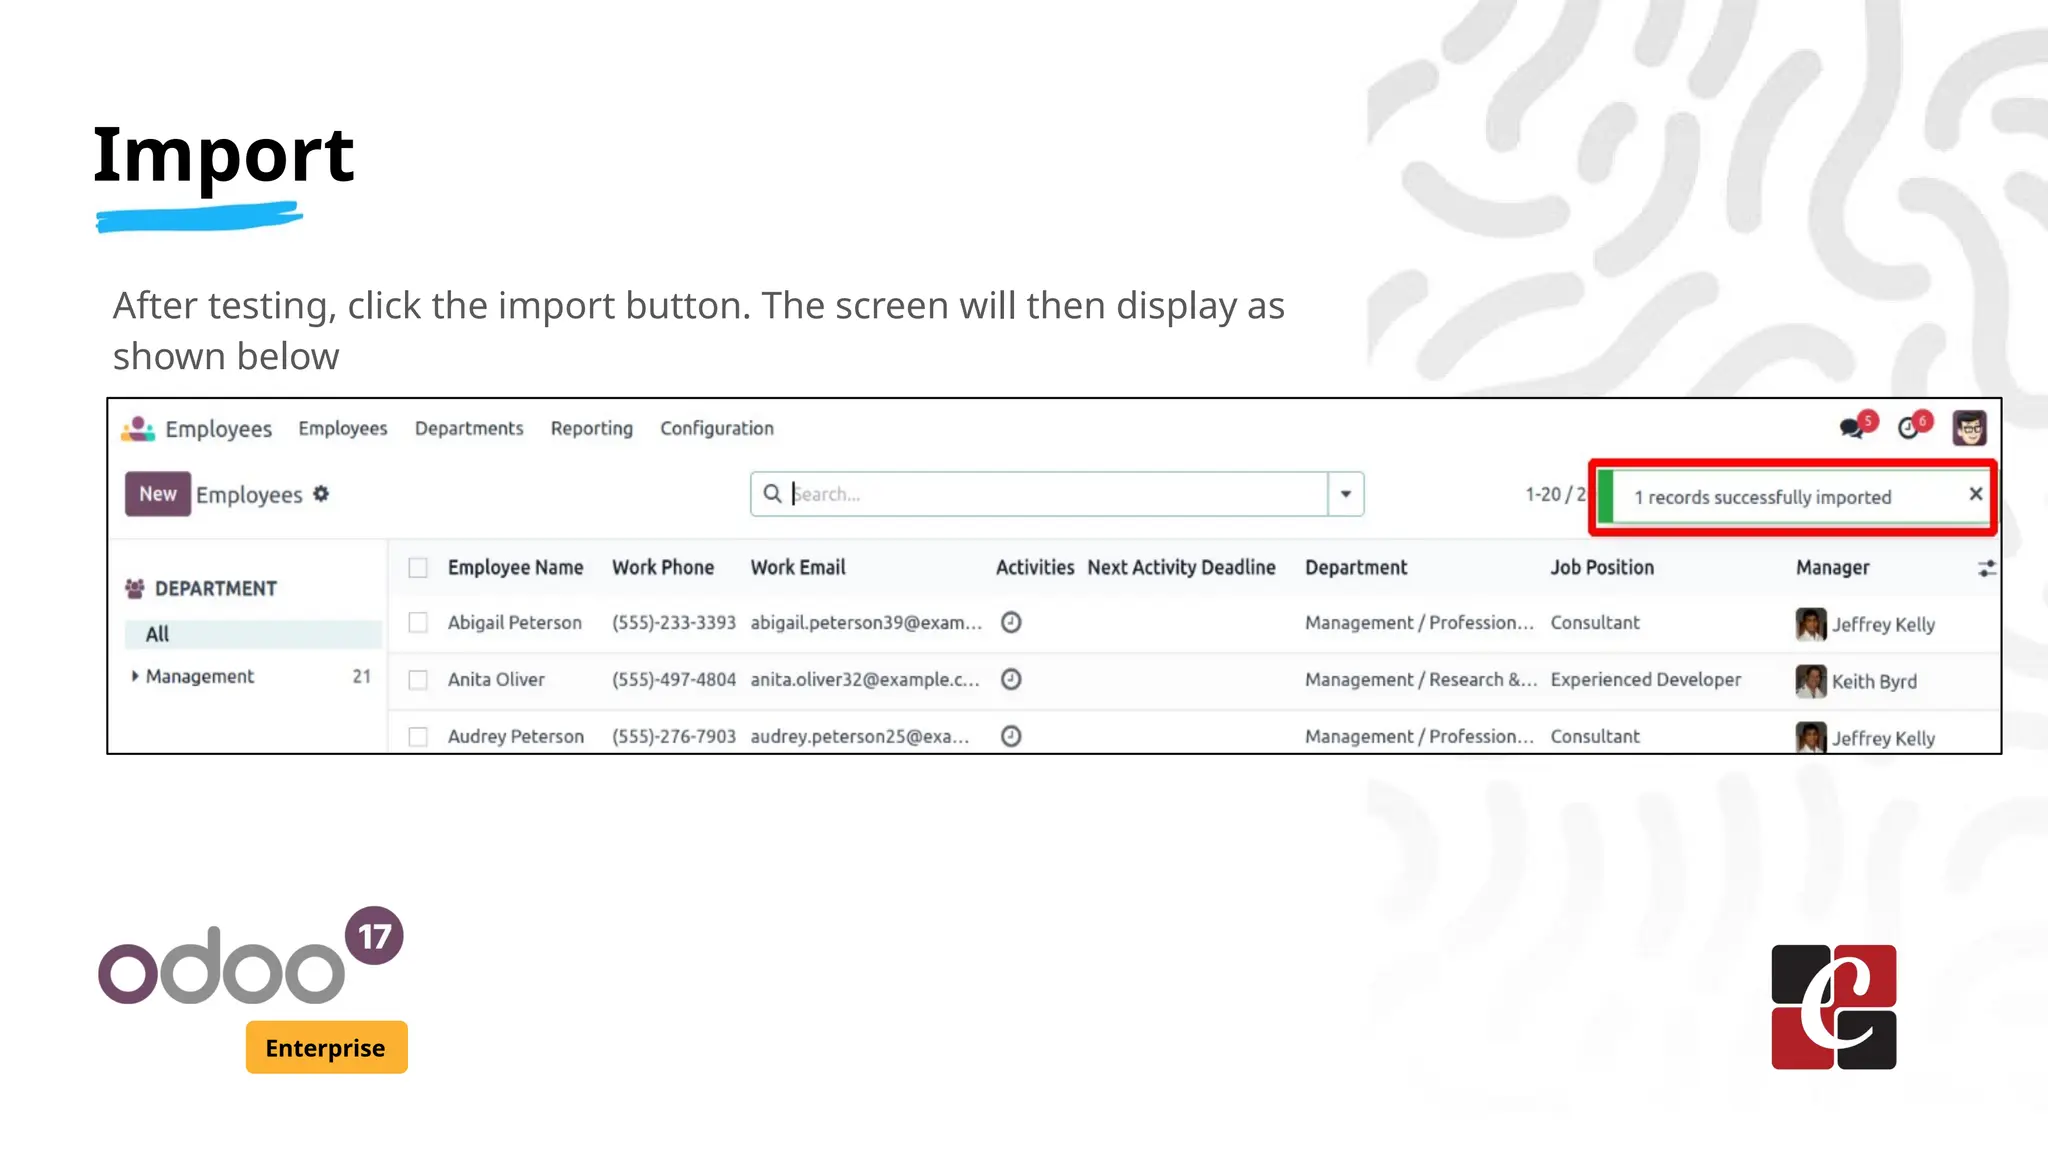Screen dimensions: 2048x1152
Task: Sort by Work Phone column
Action: [x=663, y=567]
